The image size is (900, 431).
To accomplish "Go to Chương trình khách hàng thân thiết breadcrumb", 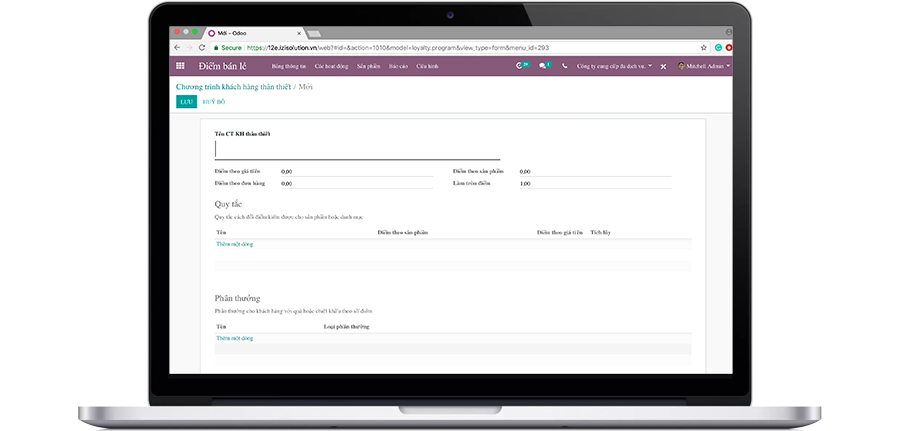I will click(x=233, y=87).
